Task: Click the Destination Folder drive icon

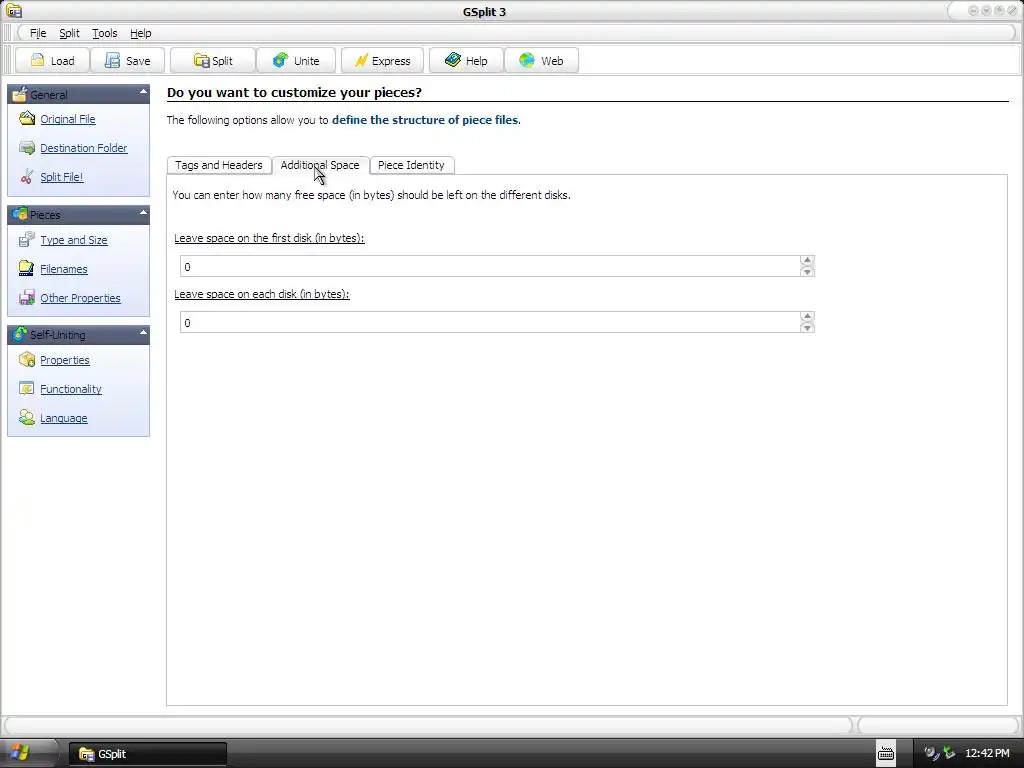Action: pos(27,148)
